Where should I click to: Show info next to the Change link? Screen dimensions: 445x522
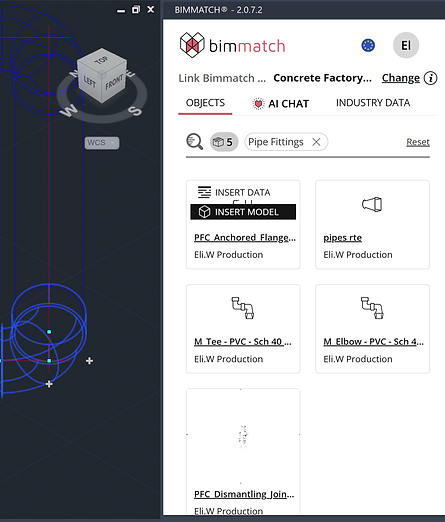(x=430, y=78)
